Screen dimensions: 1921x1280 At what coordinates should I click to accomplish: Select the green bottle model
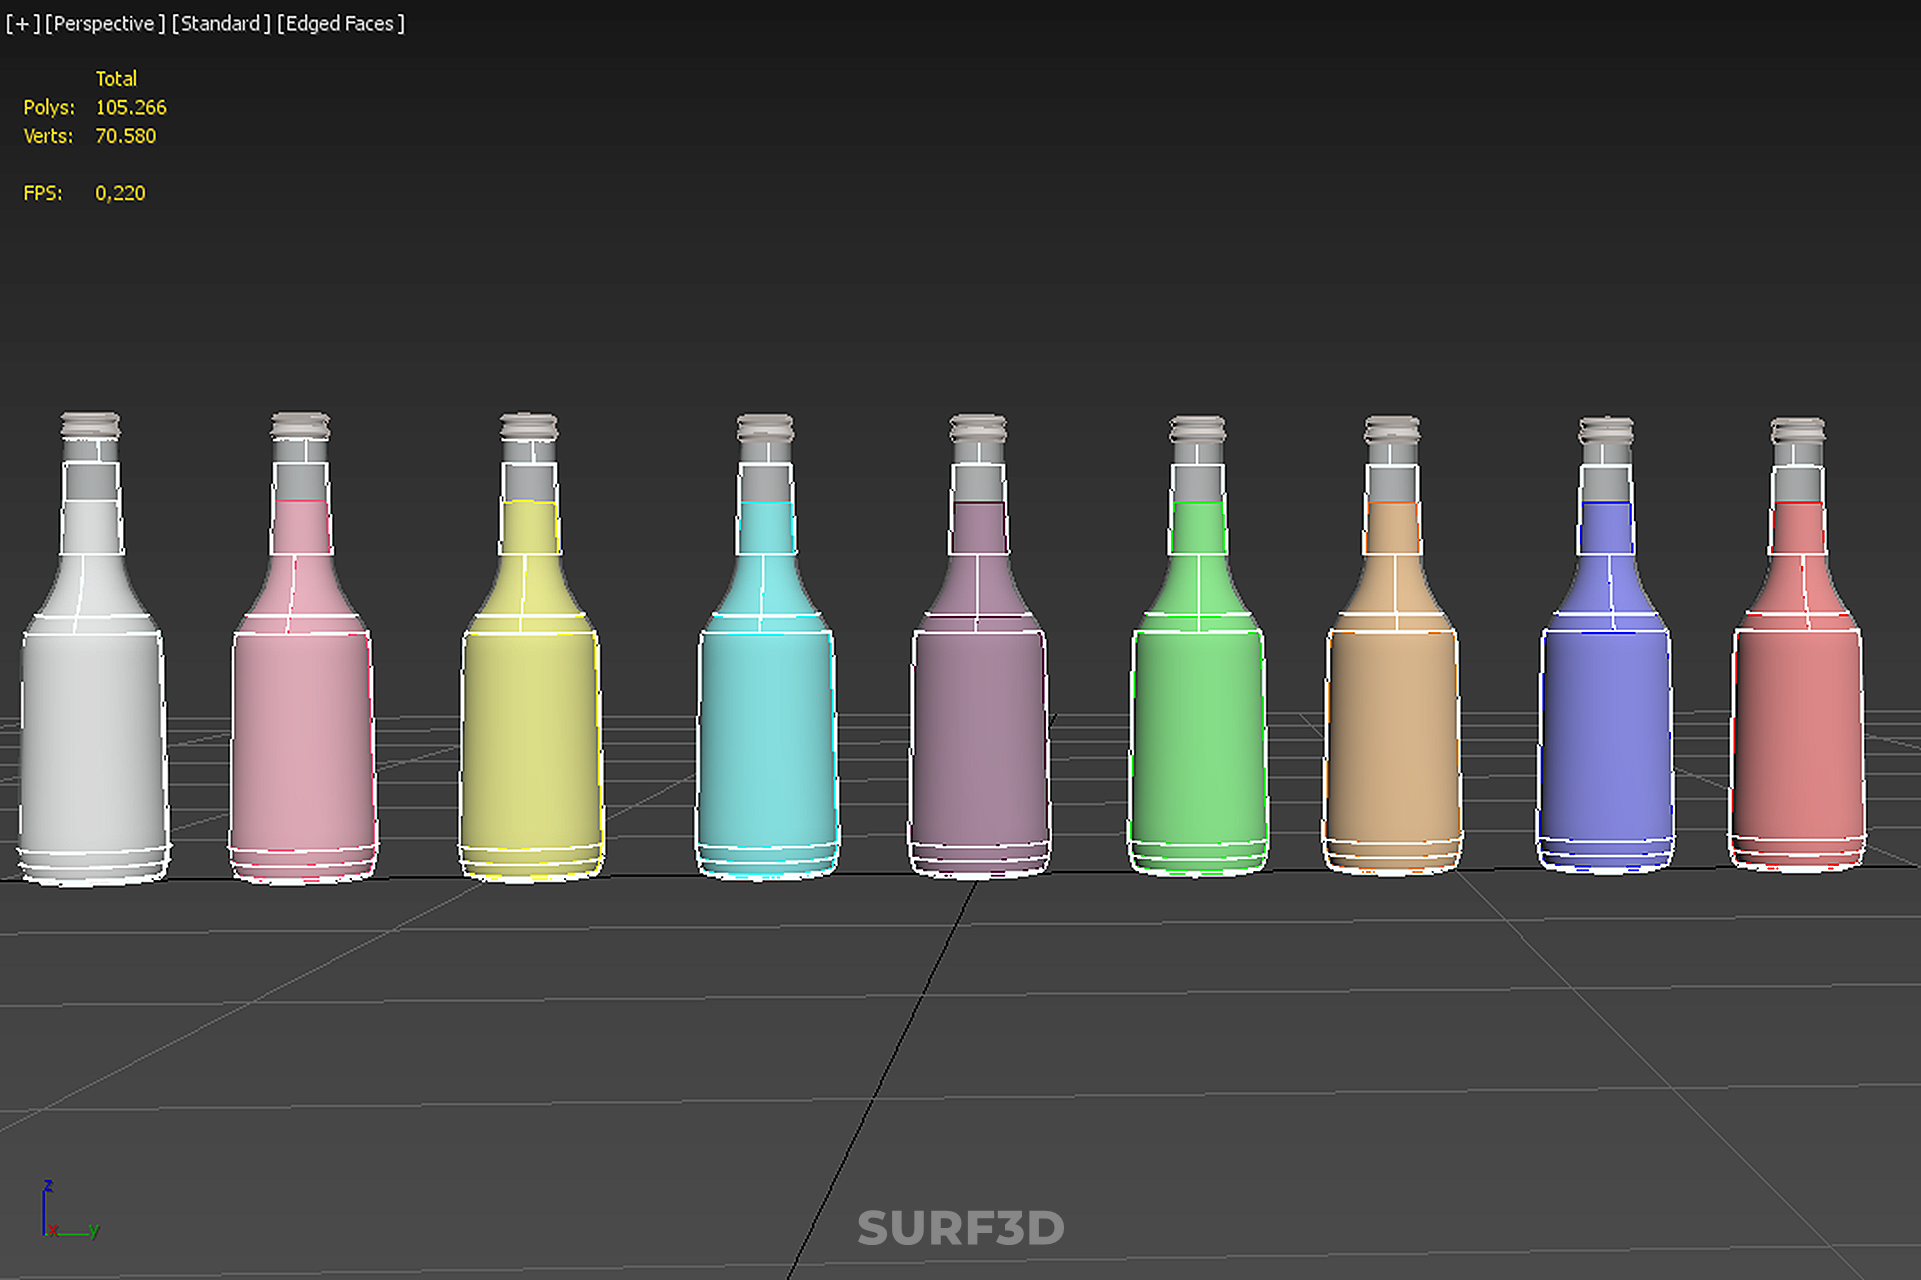click(x=1198, y=740)
